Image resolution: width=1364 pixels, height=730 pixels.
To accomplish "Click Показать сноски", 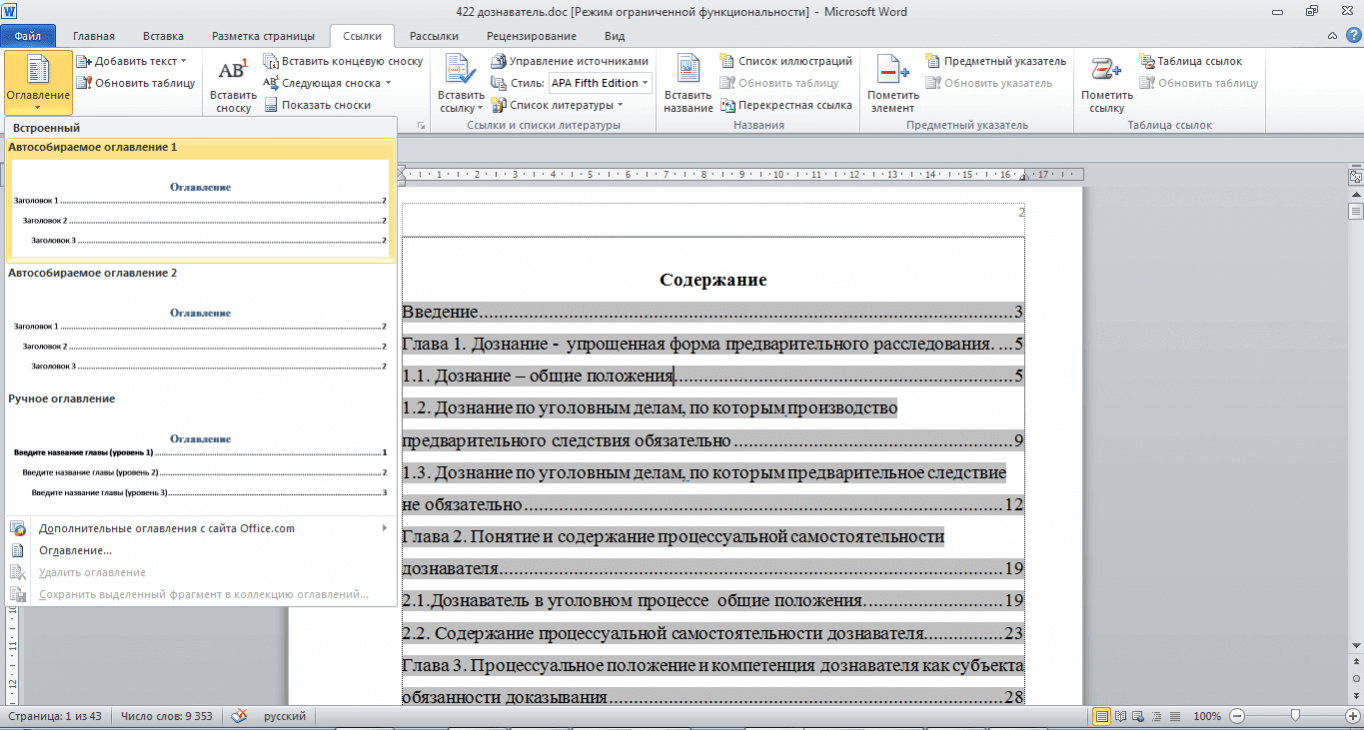I will 317,105.
